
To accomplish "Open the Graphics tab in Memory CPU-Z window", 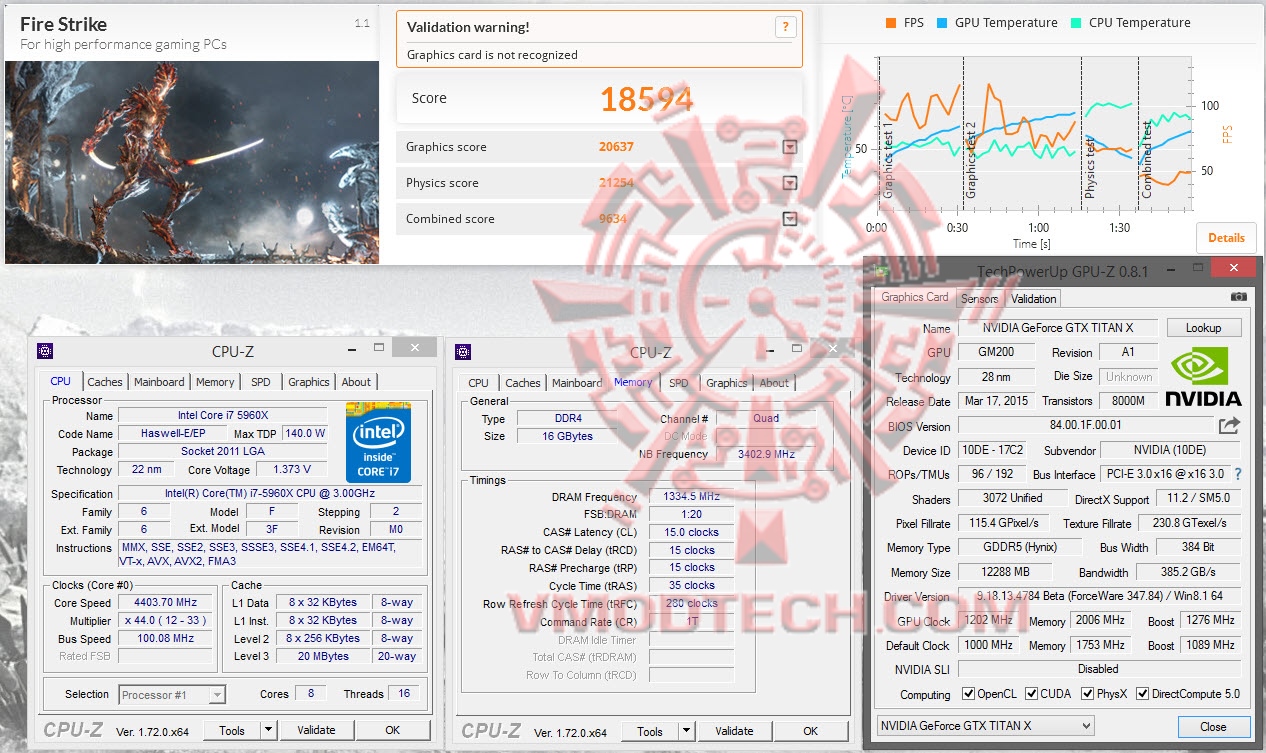I will (x=726, y=383).
